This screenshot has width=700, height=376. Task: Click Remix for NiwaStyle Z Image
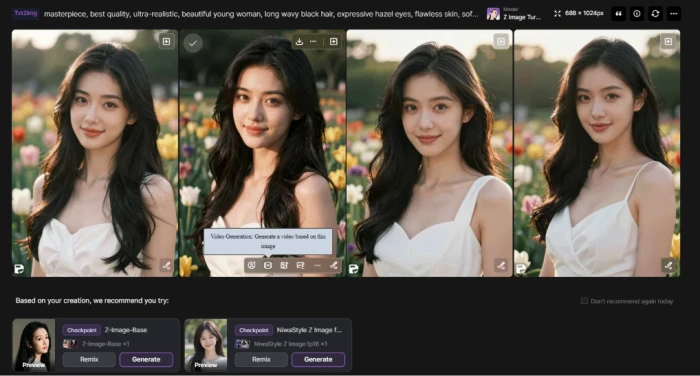[261, 359]
